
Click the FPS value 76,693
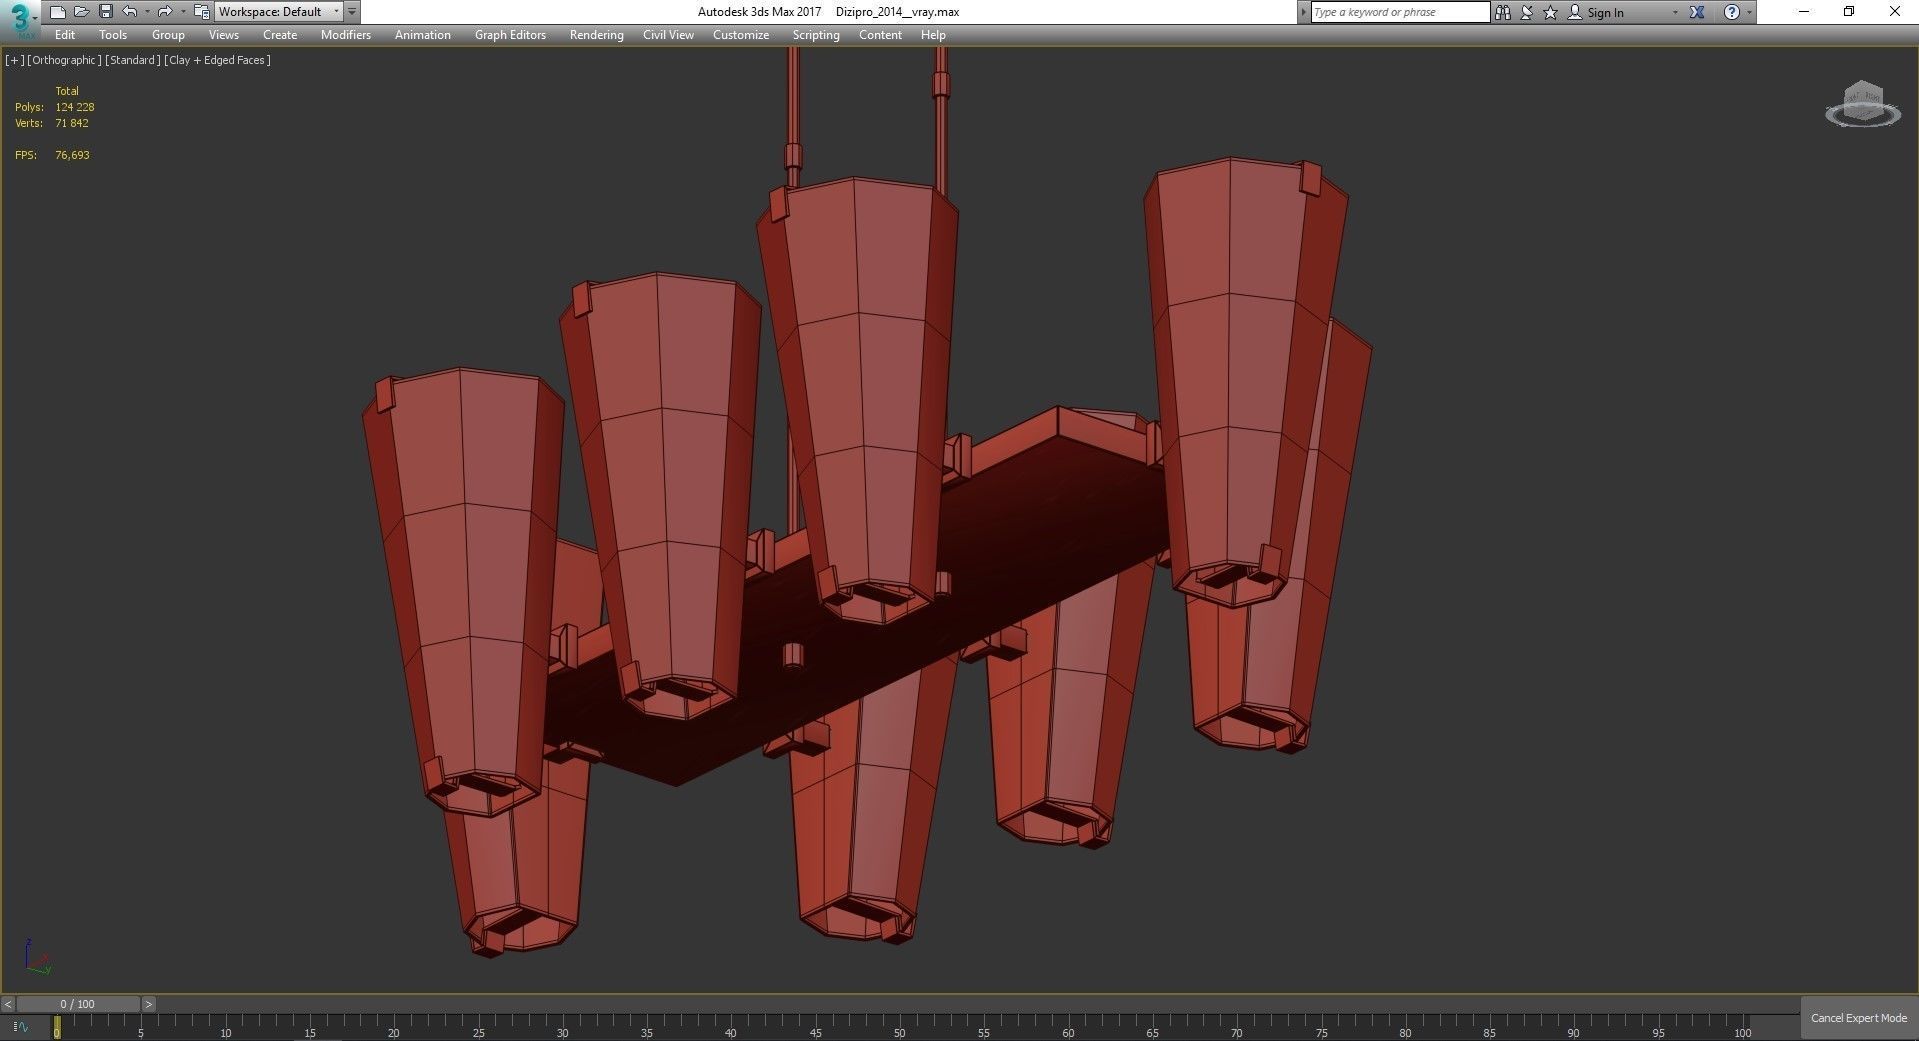click(73, 155)
